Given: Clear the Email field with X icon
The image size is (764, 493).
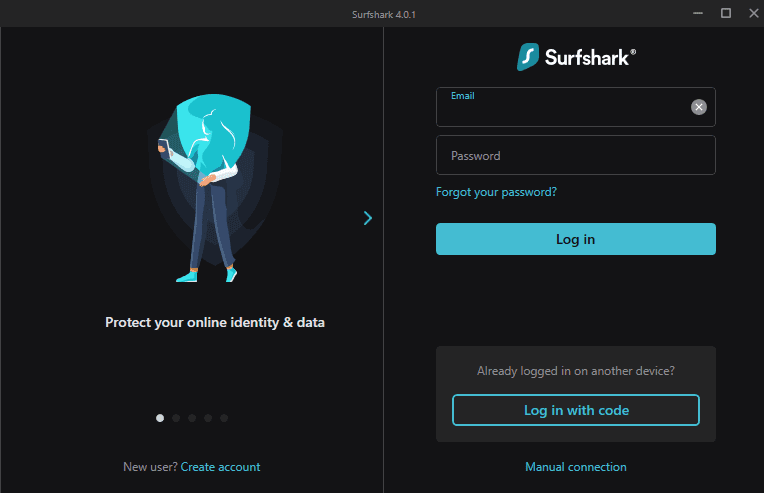Looking at the screenshot, I should pos(699,107).
